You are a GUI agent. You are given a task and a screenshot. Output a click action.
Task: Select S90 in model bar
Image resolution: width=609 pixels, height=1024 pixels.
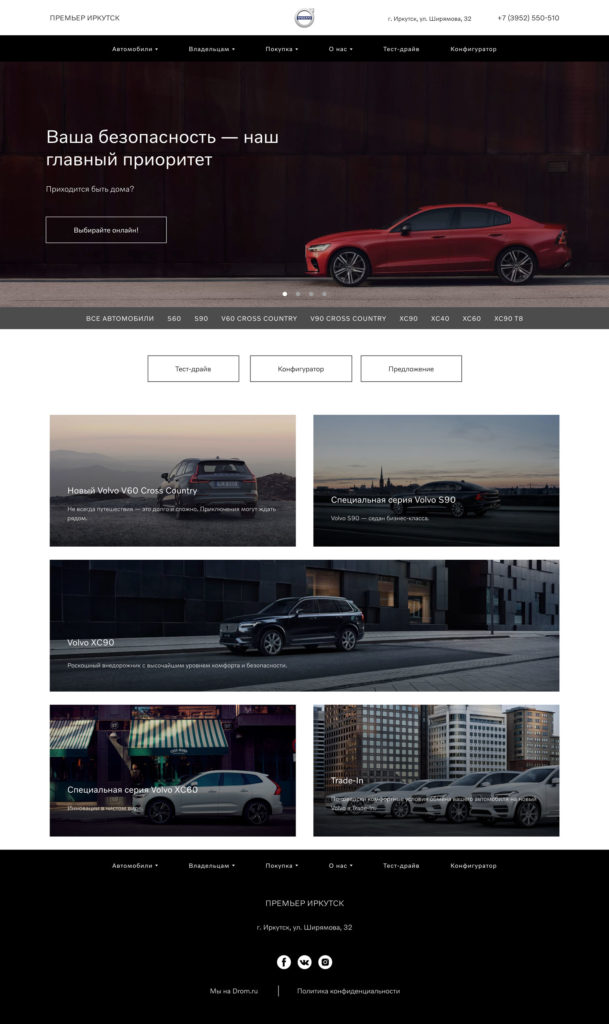pyautogui.click(x=201, y=319)
